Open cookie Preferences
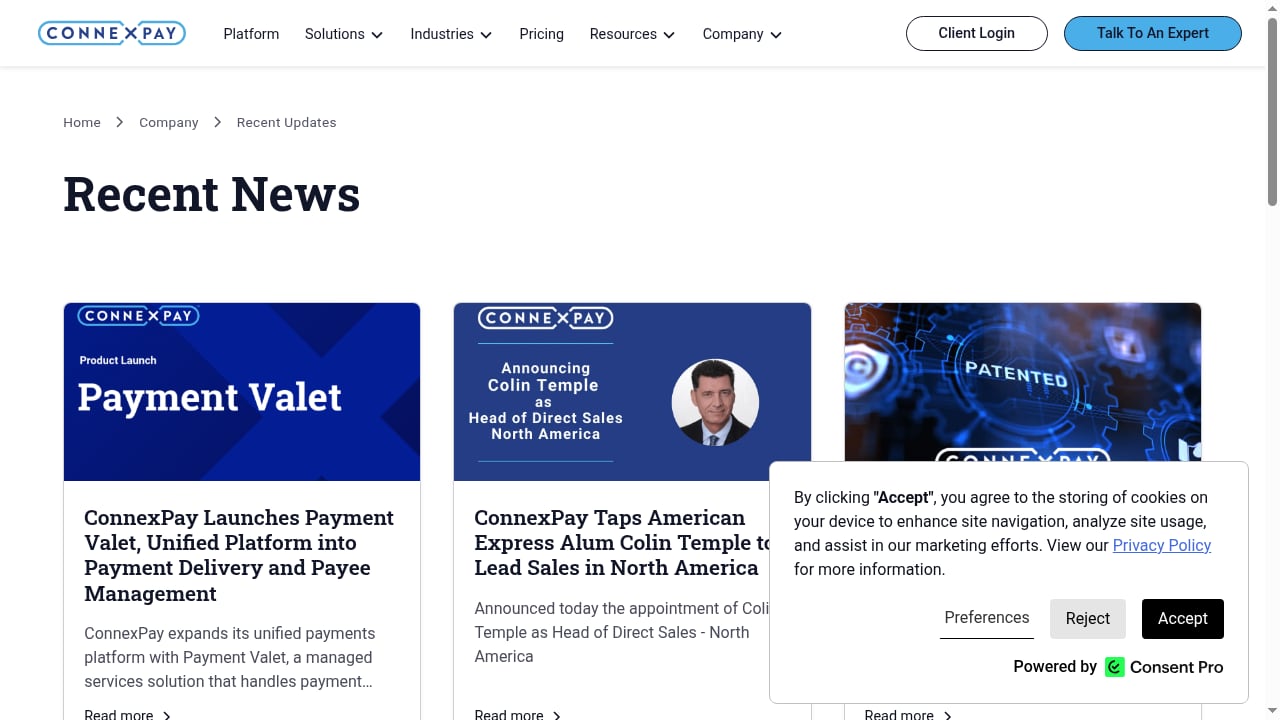Screen dimensions: 1280x720 (987, 618)
